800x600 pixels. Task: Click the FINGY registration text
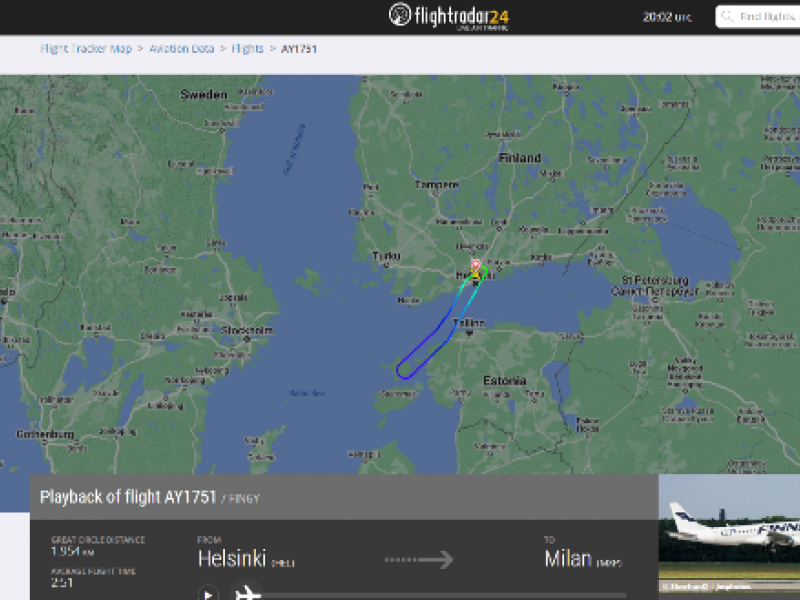click(244, 499)
